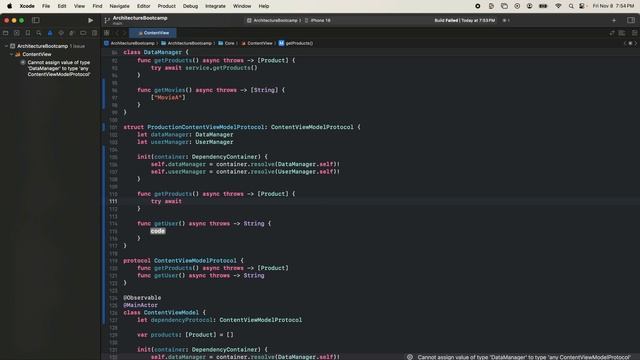Screen dimensions: 640x360
Task: Toggle the navigator sidebar panel
Action: 36,20
